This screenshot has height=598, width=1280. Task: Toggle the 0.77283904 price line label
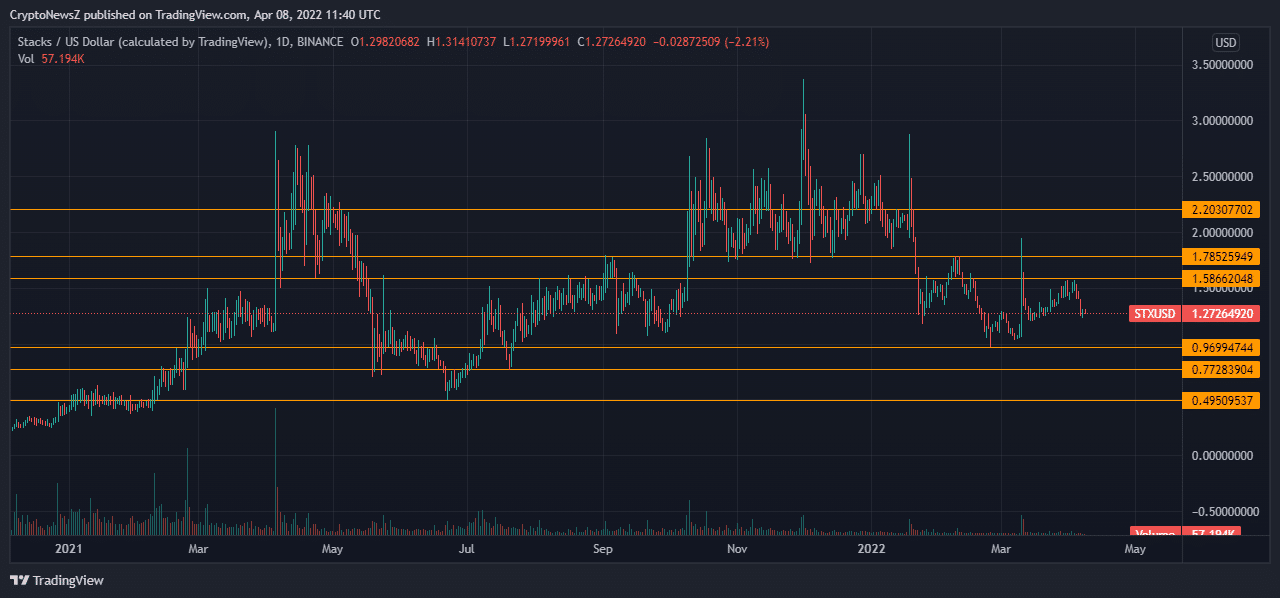[1220, 369]
